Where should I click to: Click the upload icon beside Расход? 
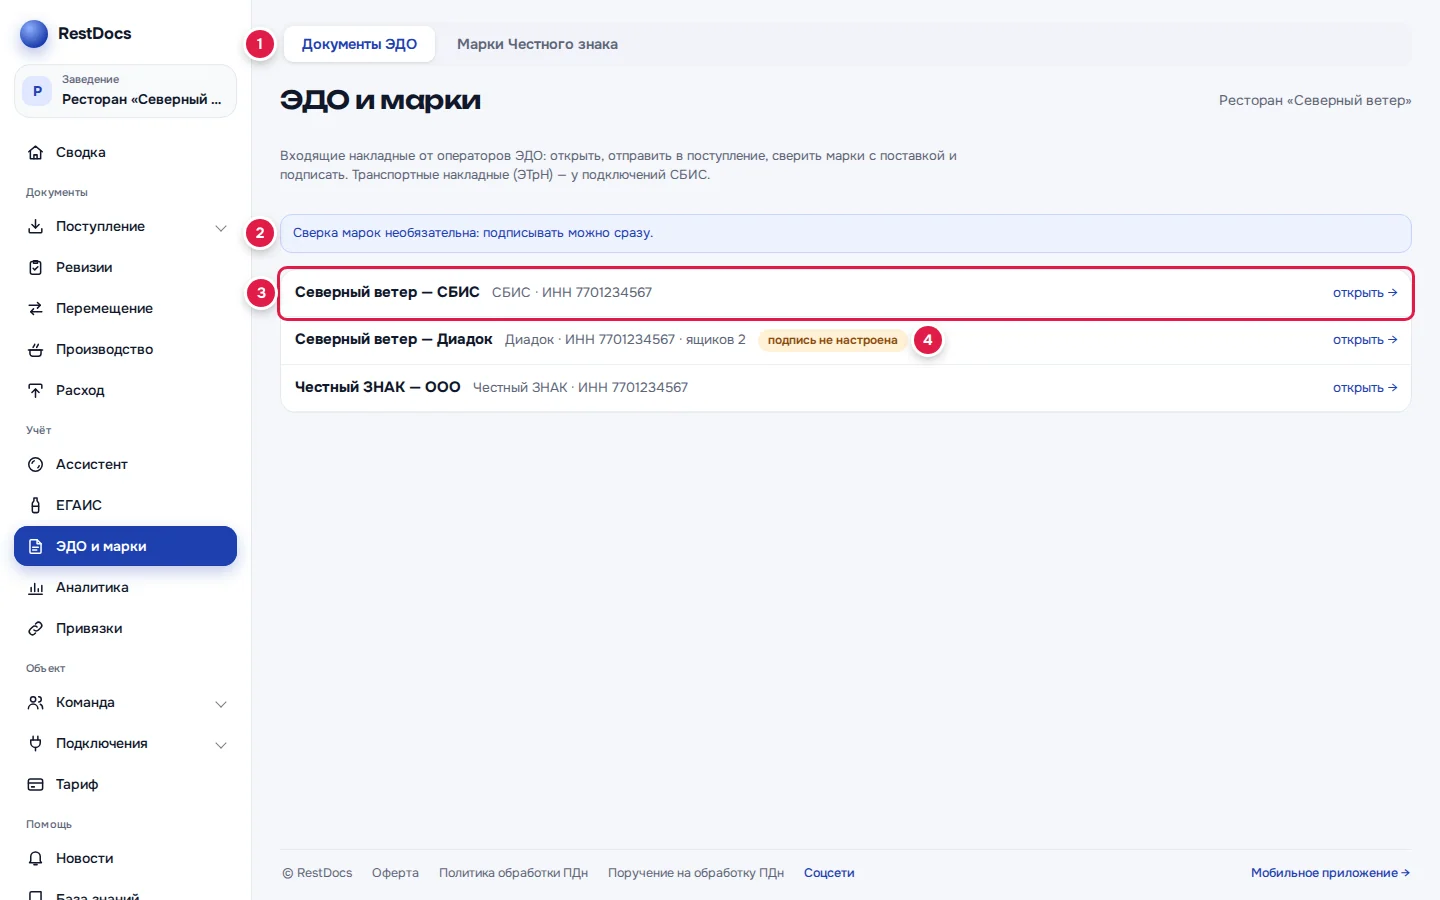tap(36, 391)
